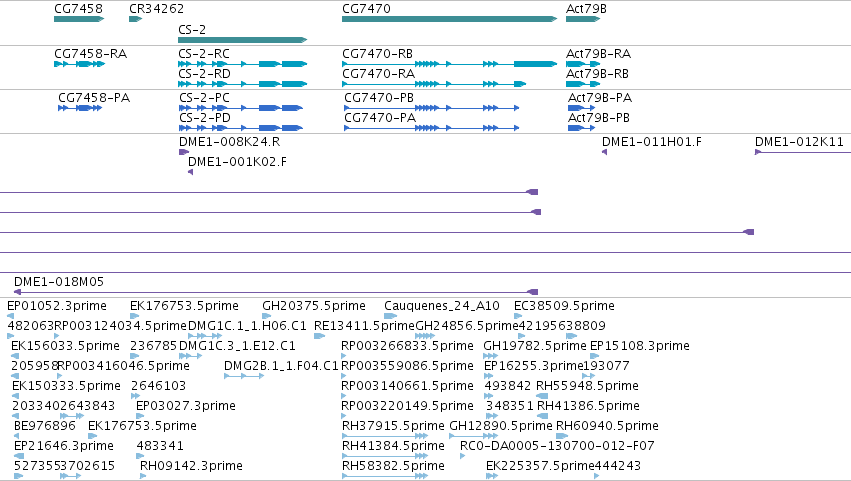Select the Act79B-RB transcript glyph
Screen dimensions: 851x481
583,84
